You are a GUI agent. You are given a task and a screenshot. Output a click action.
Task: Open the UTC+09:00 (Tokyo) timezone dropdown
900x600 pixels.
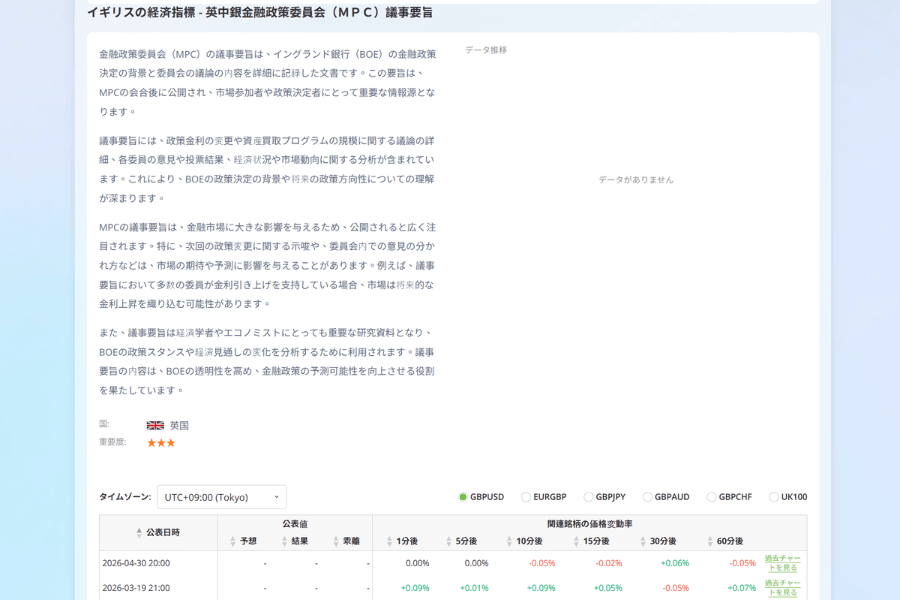pos(222,497)
